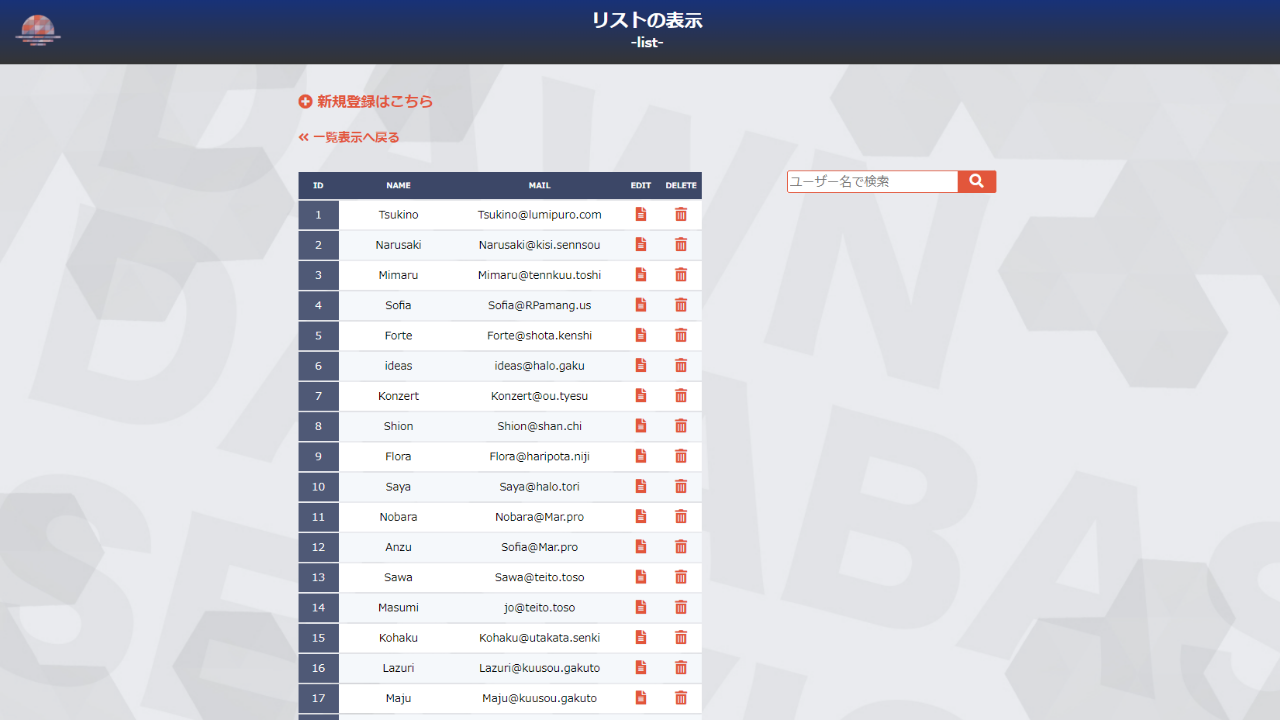Open the edit icon for Konzert
The height and width of the screenshot is (720, 1280).
(640, 395)
